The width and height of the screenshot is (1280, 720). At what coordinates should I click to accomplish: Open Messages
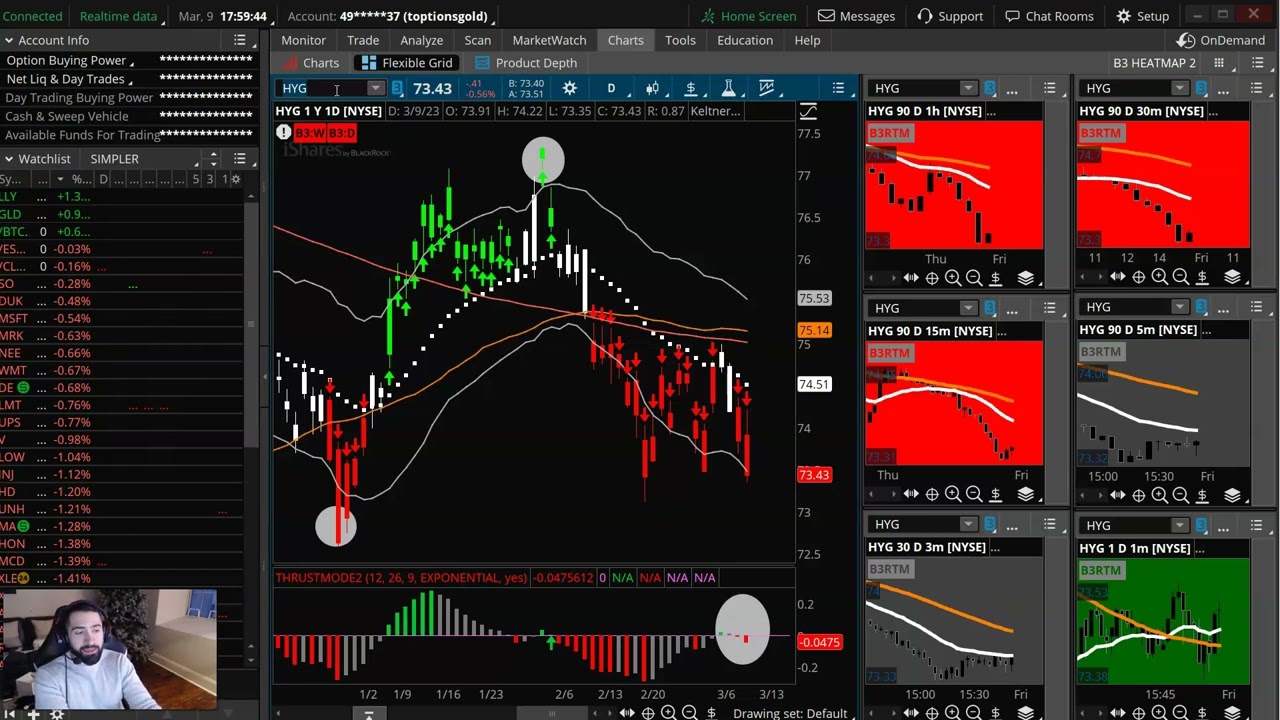coord(856,16)
